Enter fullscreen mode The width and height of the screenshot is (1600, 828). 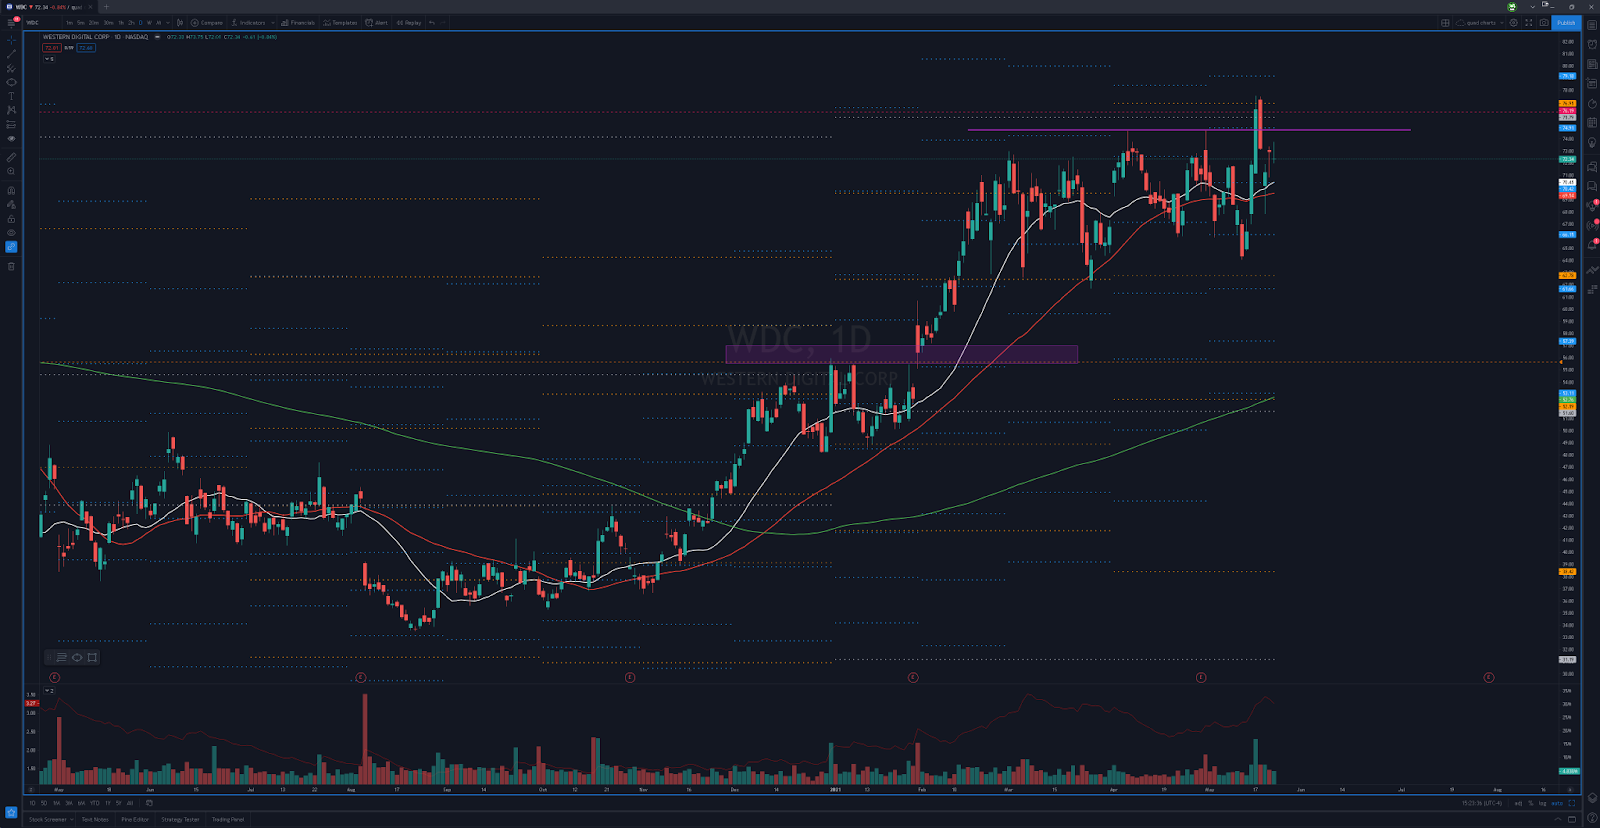tap(1528, 23)
